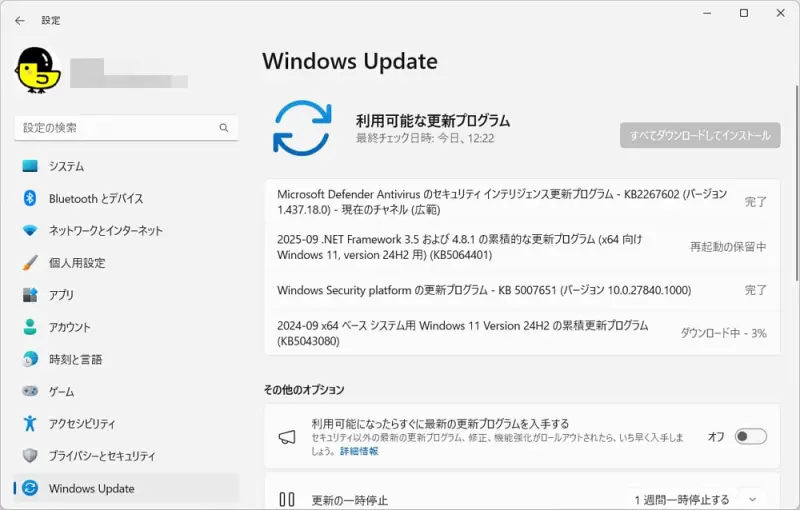Screen dimensions: 800x510
Task: Click the Windows Update sidebar icon
Action: click(30, 488)
